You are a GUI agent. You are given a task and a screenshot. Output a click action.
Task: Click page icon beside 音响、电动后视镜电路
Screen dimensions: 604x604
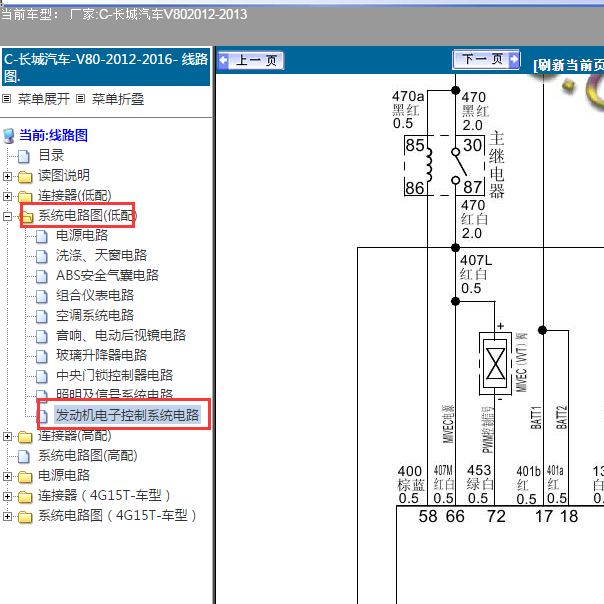pos(42,336)
